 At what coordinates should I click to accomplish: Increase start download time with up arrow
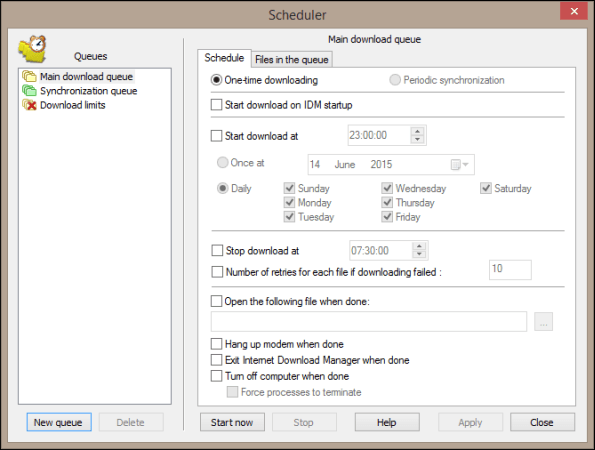tap(417, 131)
